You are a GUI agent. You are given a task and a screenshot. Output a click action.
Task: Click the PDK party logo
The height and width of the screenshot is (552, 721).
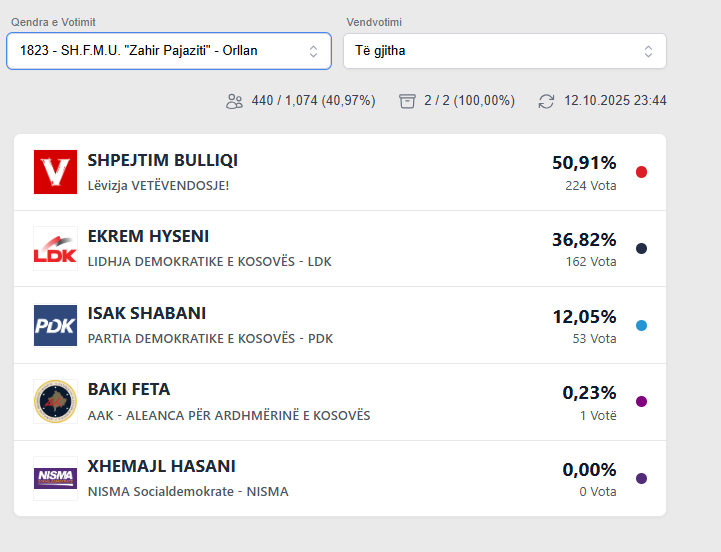(x=55, y=326)
